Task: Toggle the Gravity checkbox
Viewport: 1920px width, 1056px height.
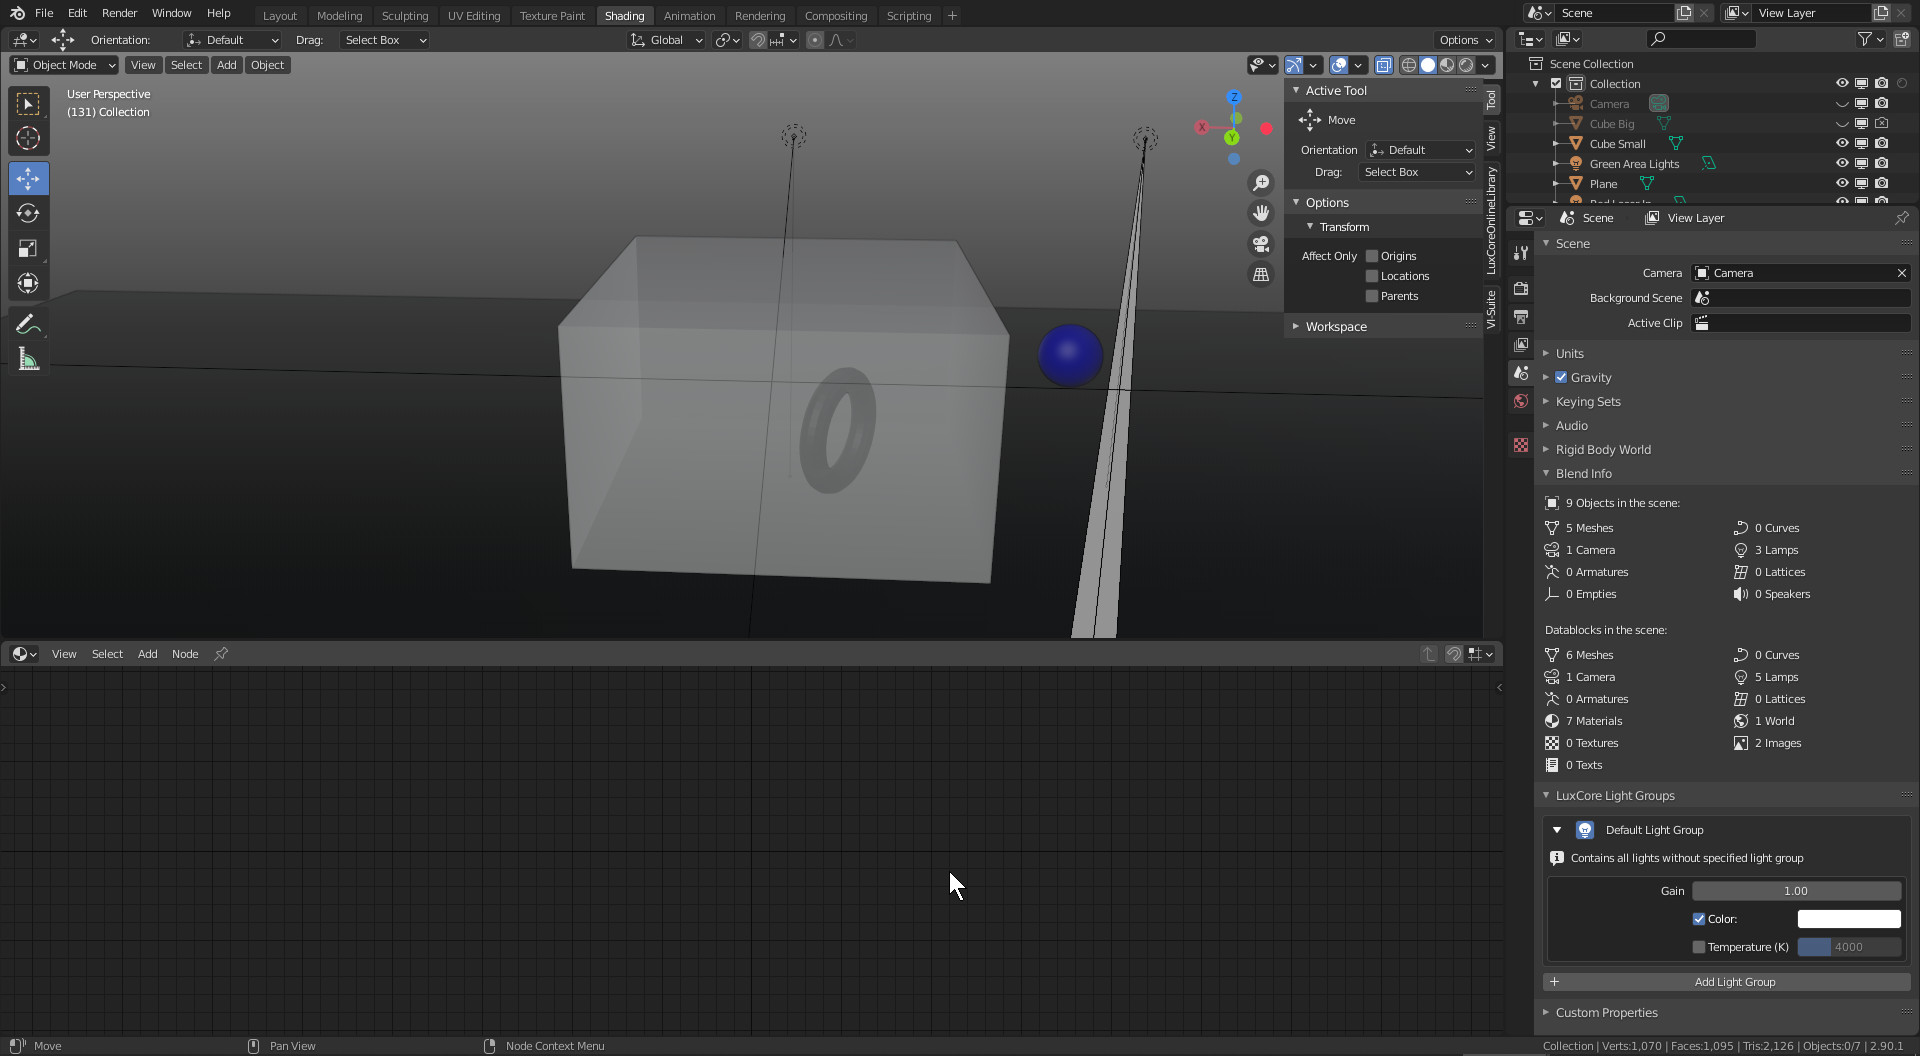Action: 1561,378
